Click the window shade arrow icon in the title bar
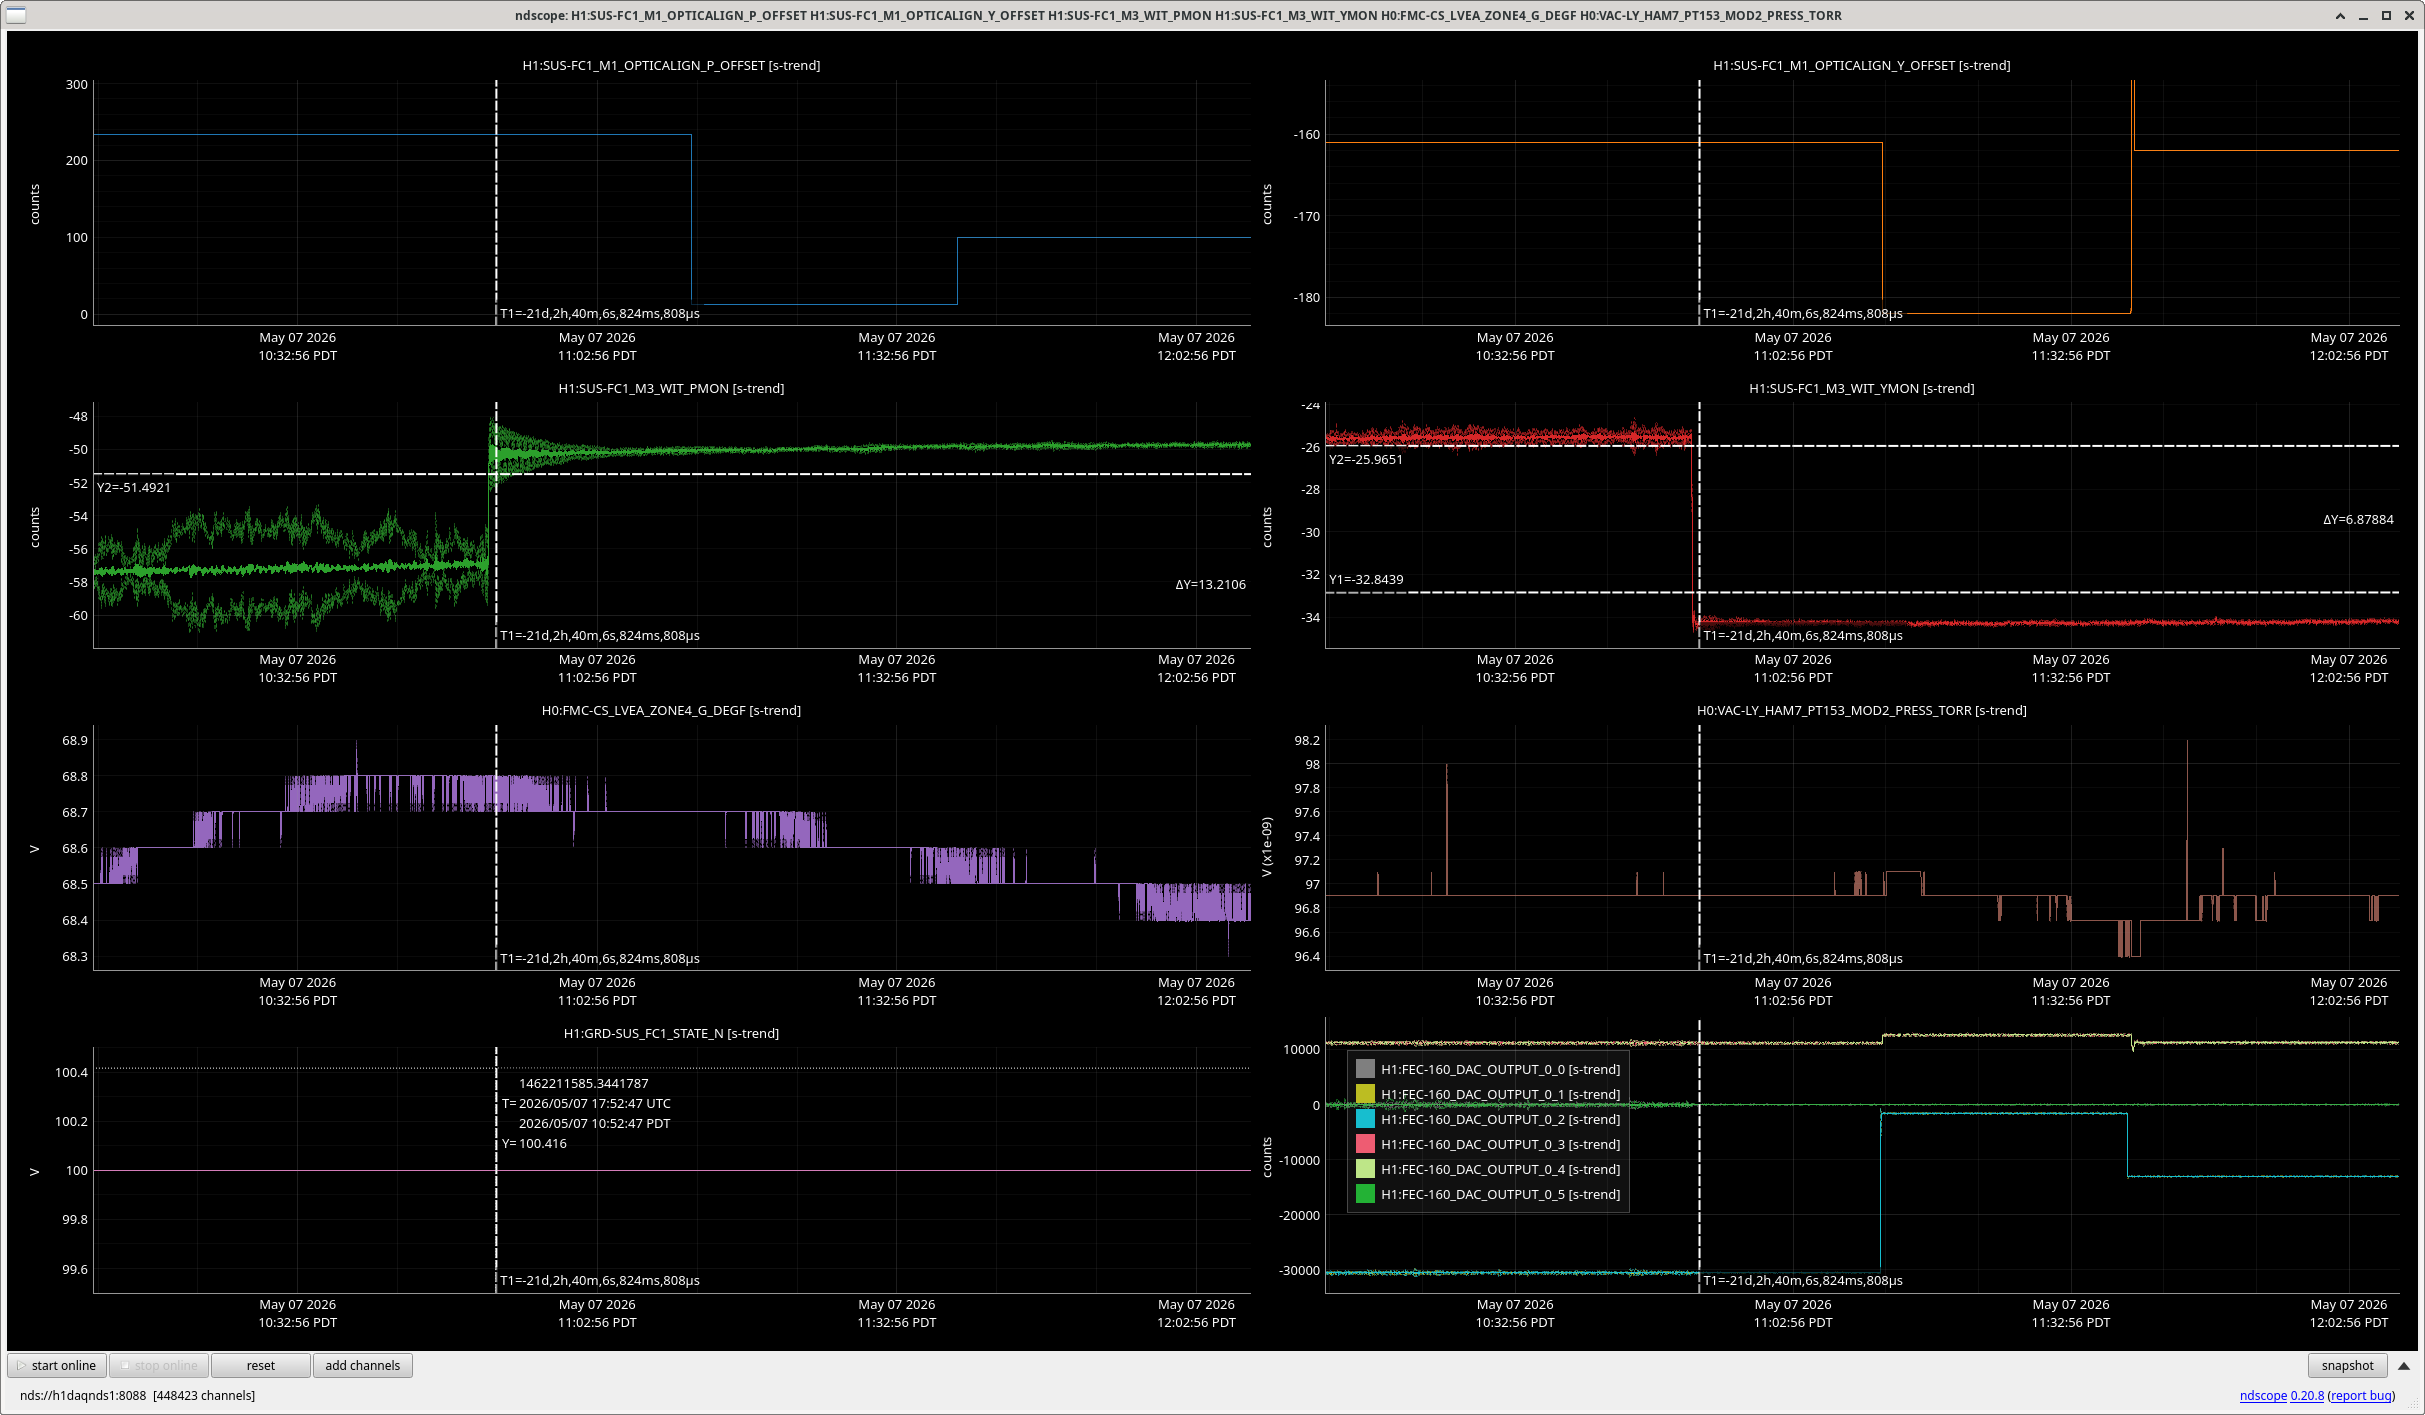Viewport: 2425px width, 1415px height. (x=2340, y=15)
